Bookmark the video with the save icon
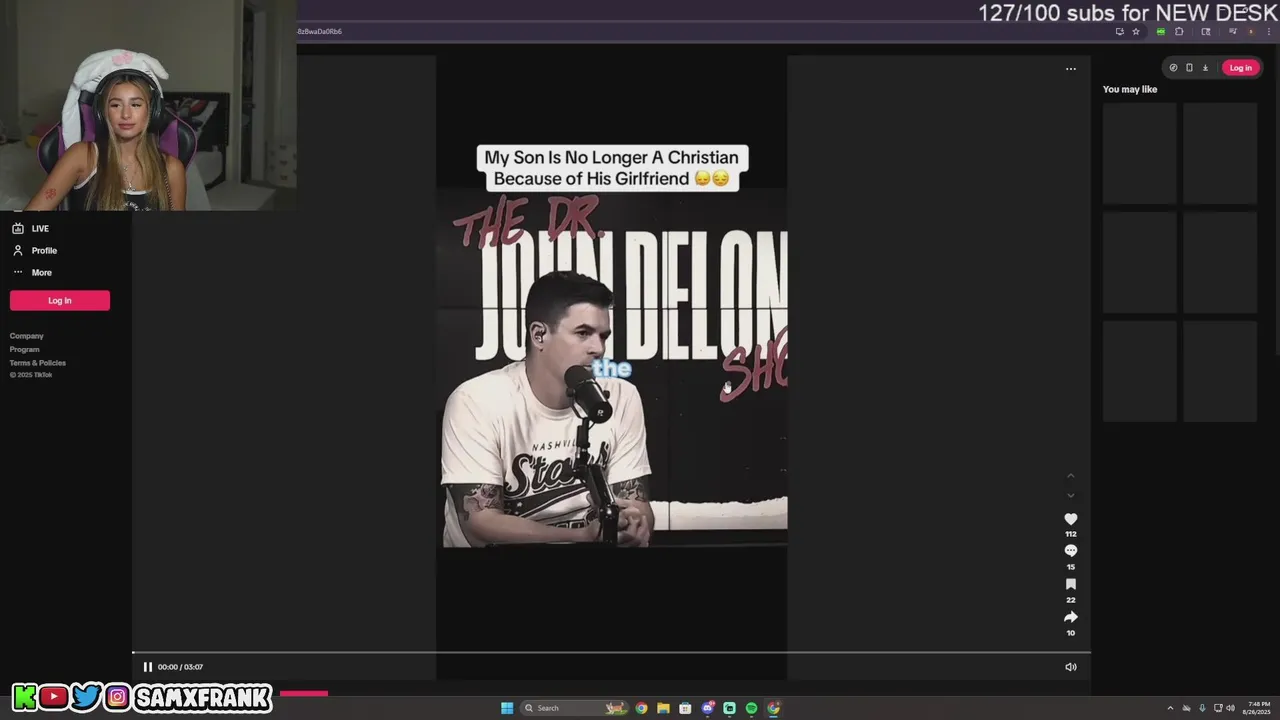 click(x=1070, y=584)
